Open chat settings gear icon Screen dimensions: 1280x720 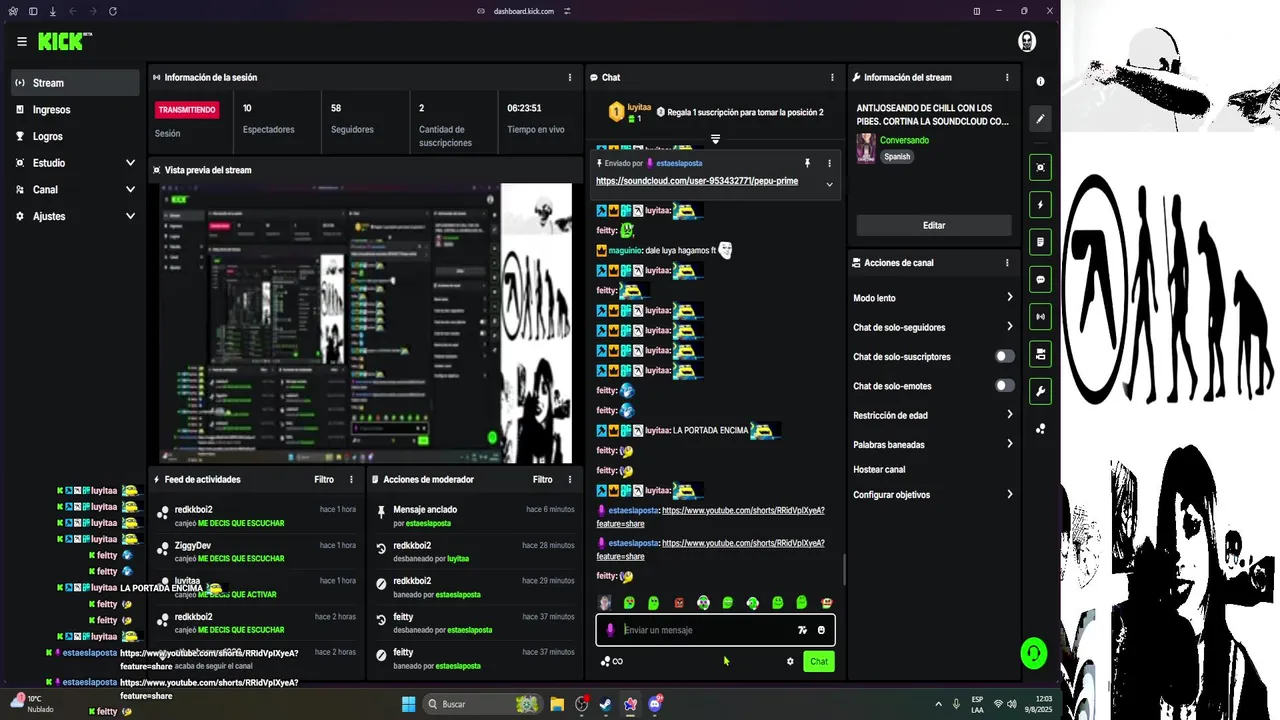click(790, 661)
